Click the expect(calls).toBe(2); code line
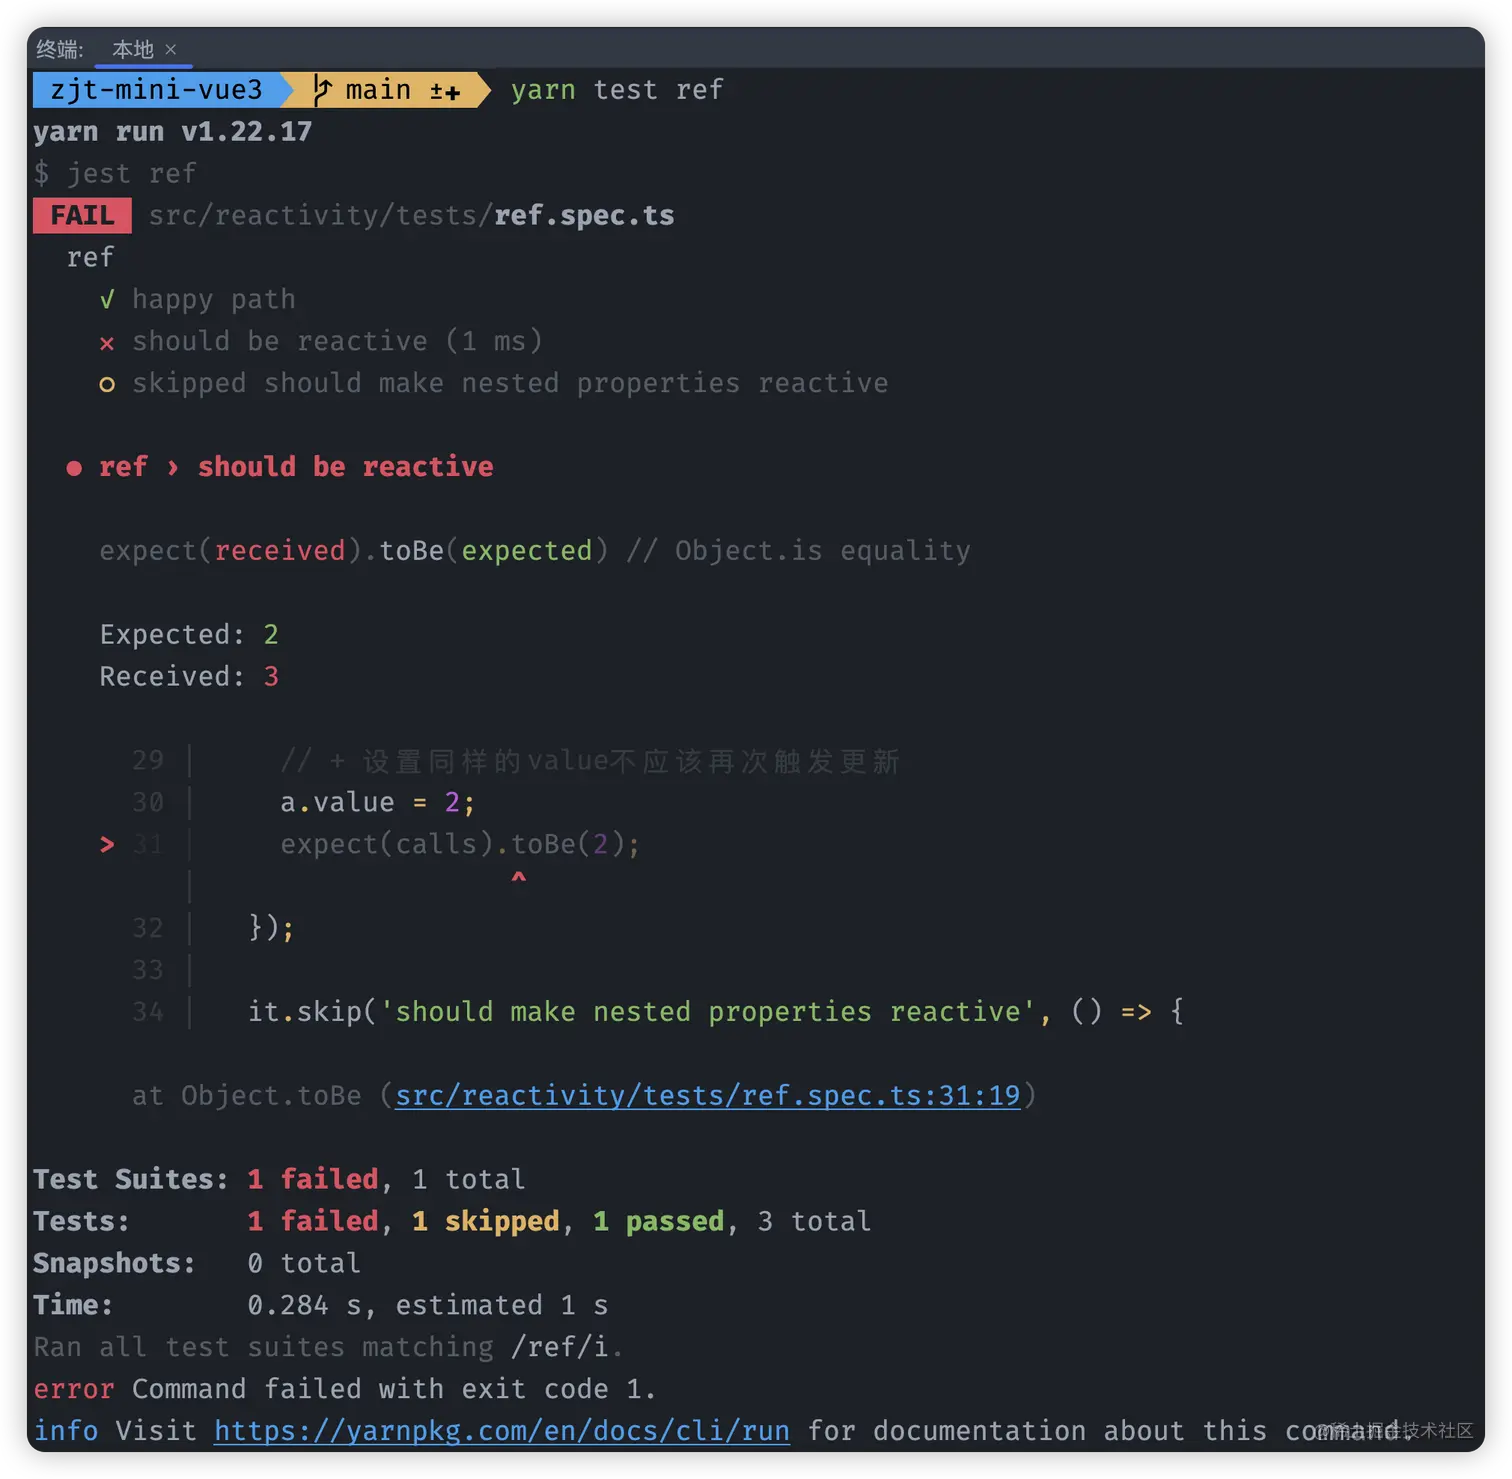Screen dimensions: 1512x1479 (460, 845)
